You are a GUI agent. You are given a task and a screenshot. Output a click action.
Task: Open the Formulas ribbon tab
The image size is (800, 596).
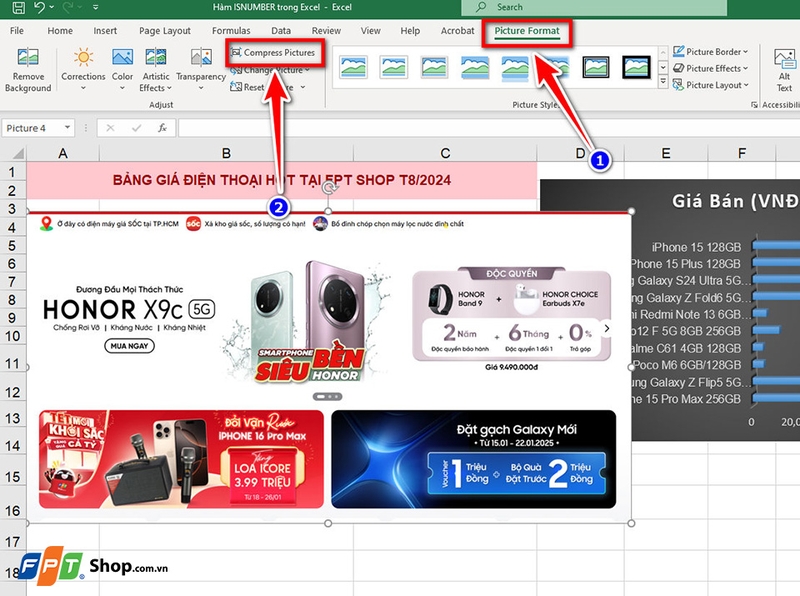[232, 30]
